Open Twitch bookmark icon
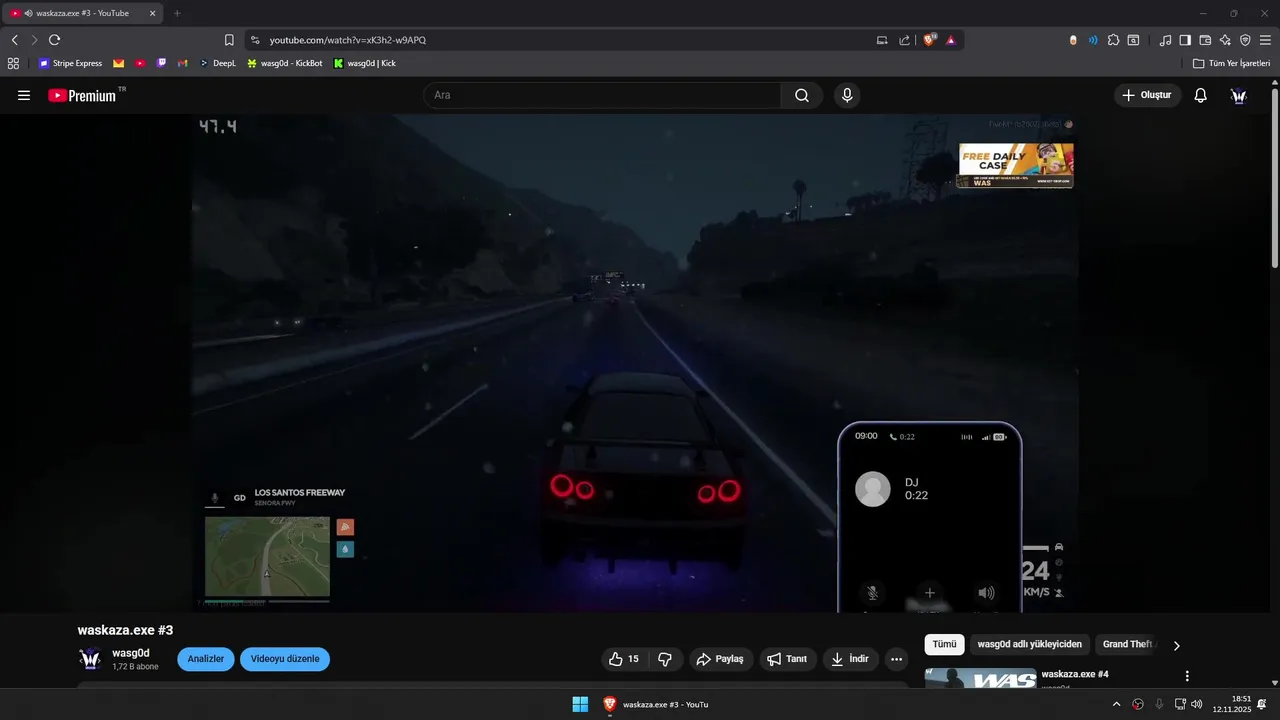 (x=162, y=63)
